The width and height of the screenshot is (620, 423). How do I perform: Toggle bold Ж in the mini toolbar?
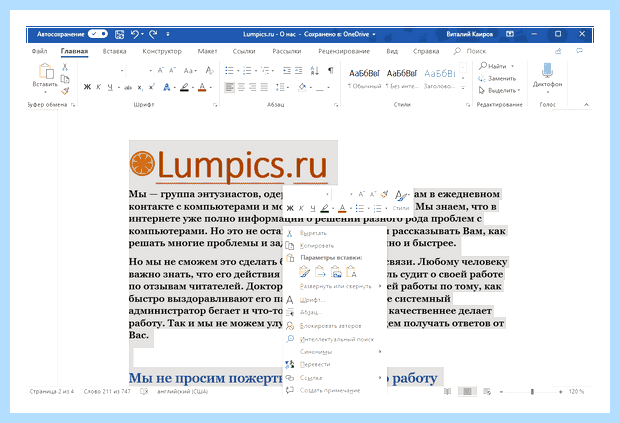click(x=290, y=208)
